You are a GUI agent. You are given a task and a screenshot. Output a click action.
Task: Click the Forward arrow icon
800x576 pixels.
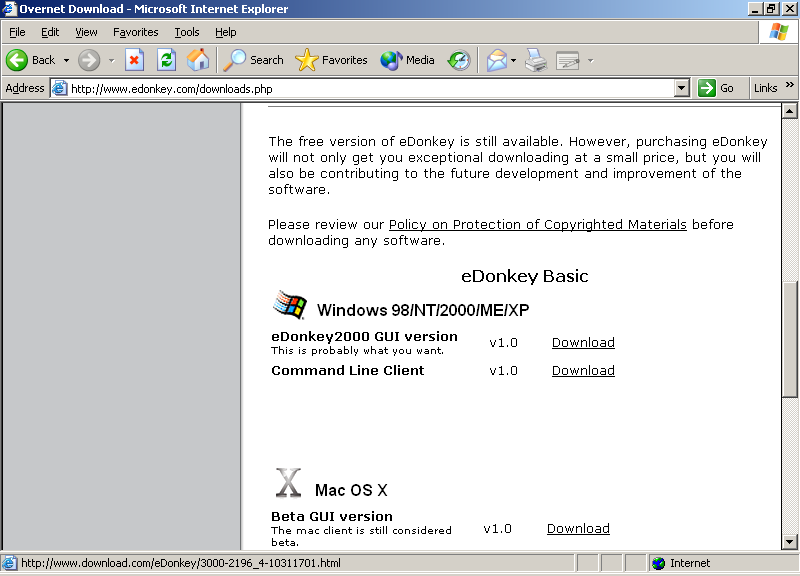(89, 60)
